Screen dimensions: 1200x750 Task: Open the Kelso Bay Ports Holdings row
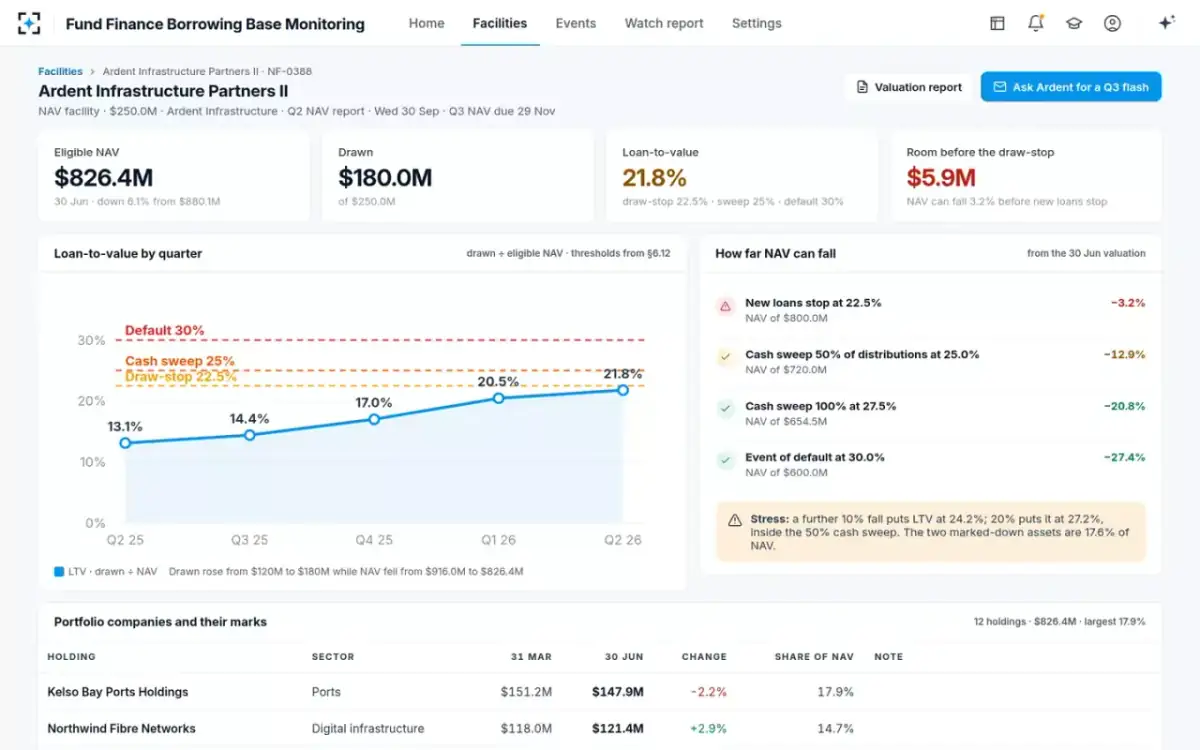click(600, 692)
